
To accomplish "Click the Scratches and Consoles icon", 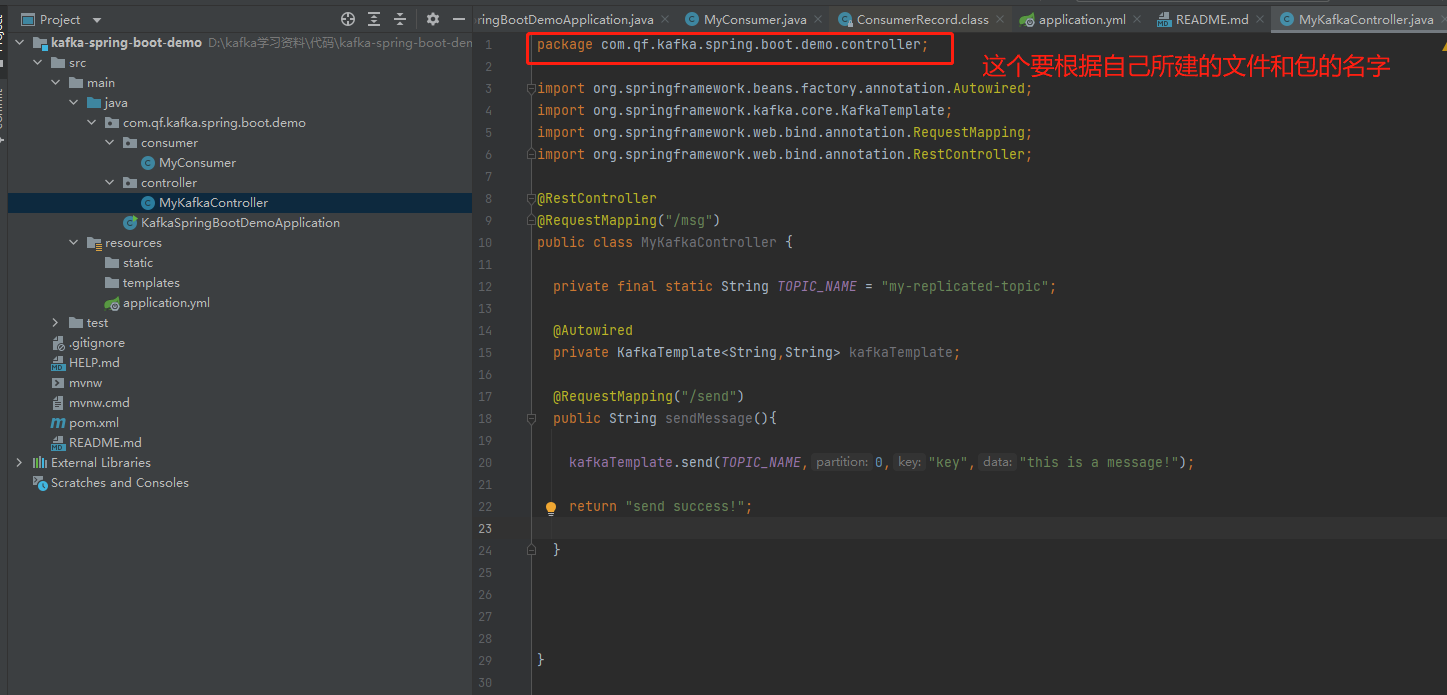I will click(x=40, y=483).
